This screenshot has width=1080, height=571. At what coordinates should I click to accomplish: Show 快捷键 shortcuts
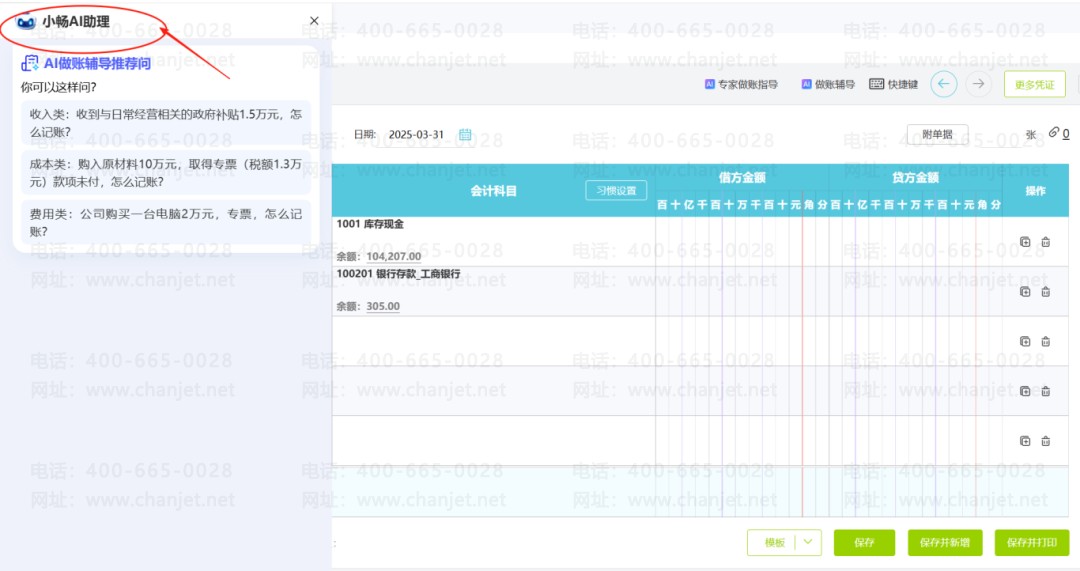[893, 84]
